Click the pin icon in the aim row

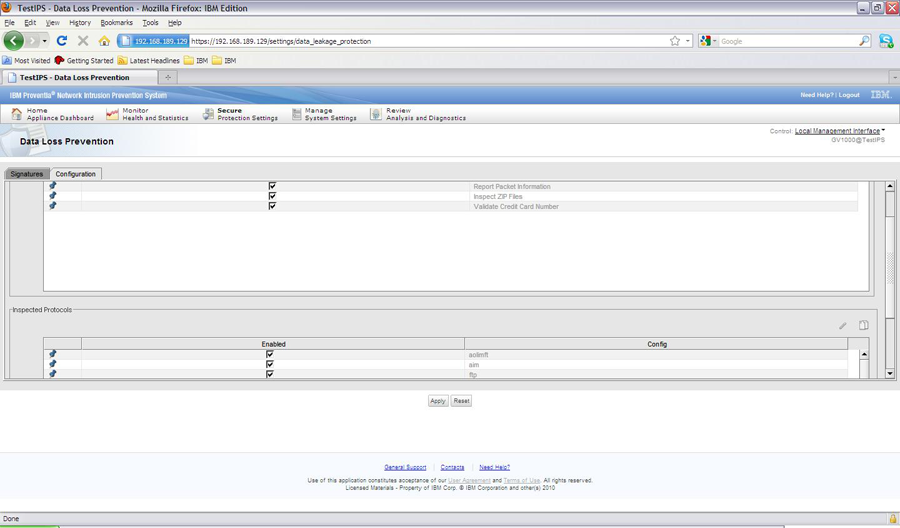pyautogui.click(x=53, y=364)
